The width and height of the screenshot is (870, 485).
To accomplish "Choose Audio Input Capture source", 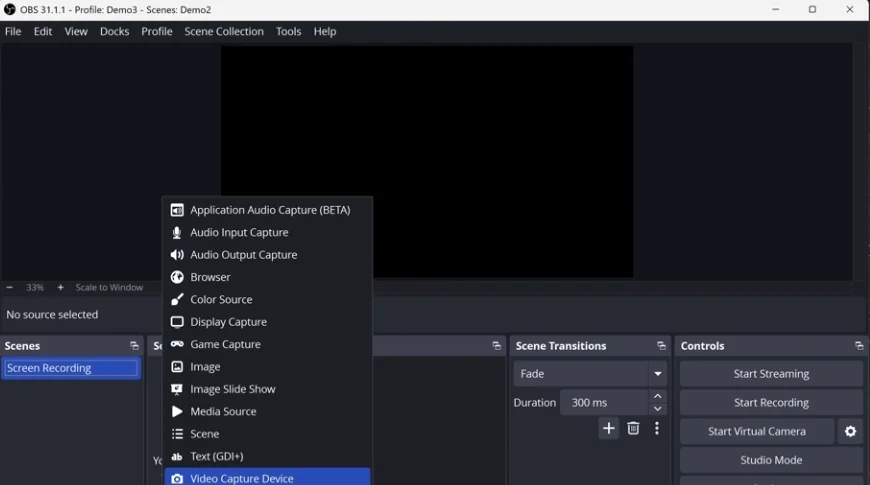I will pyautogui.click(x=267, y=233).
